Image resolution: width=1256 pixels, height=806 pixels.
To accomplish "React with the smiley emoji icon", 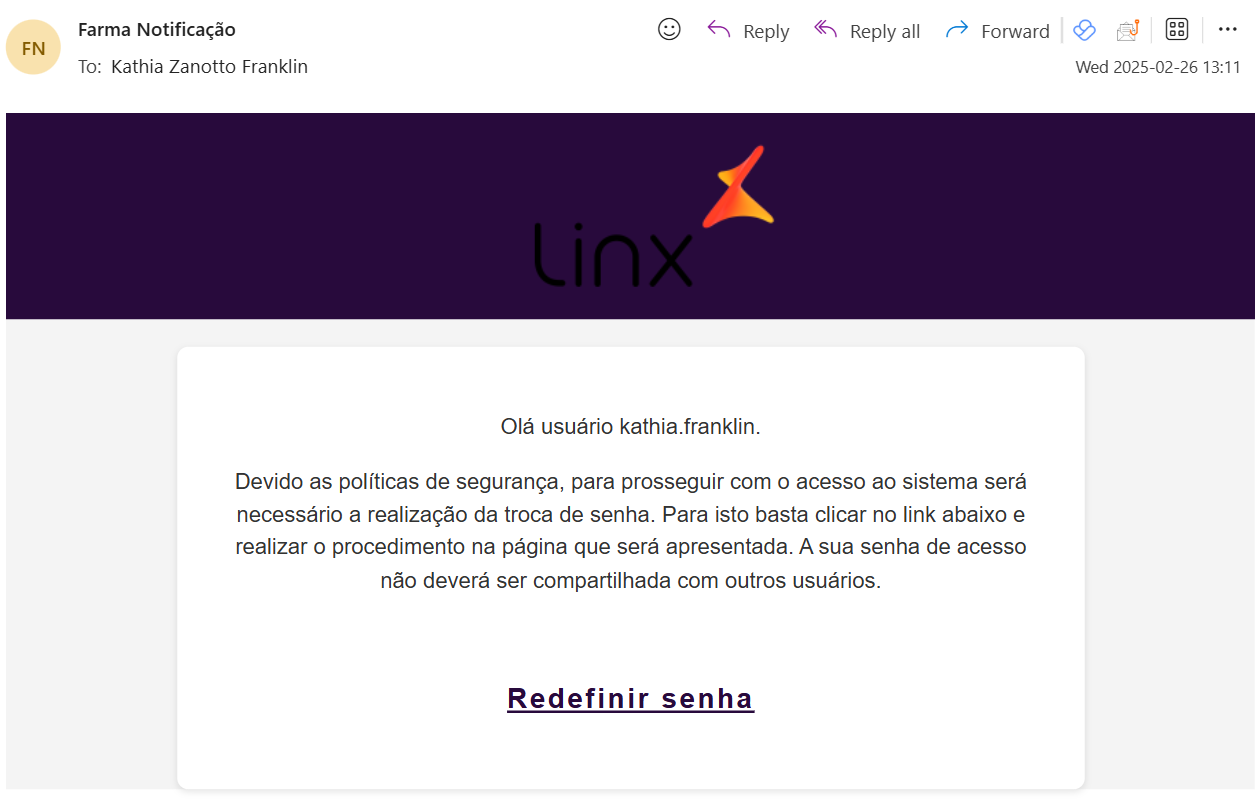I will 669,30.
